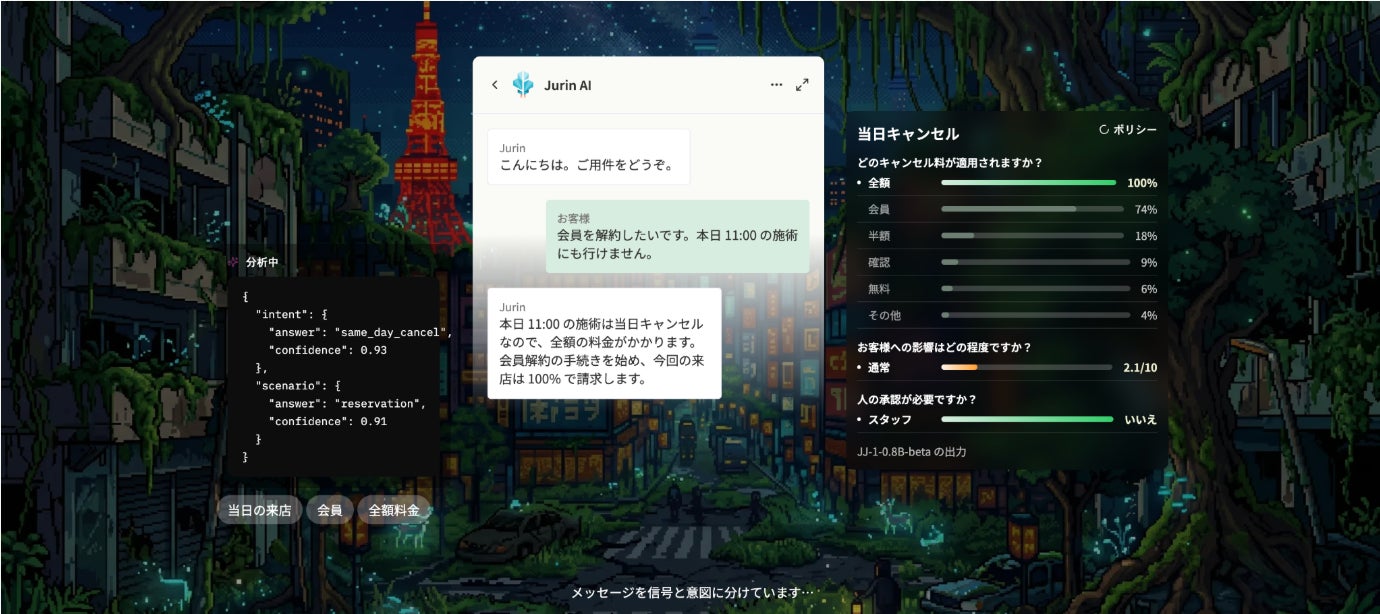Click the 半額 18% progress bar
The width and height of the screenshot is (1380, 614).
pyautogui.click(x=1032, y=236)
